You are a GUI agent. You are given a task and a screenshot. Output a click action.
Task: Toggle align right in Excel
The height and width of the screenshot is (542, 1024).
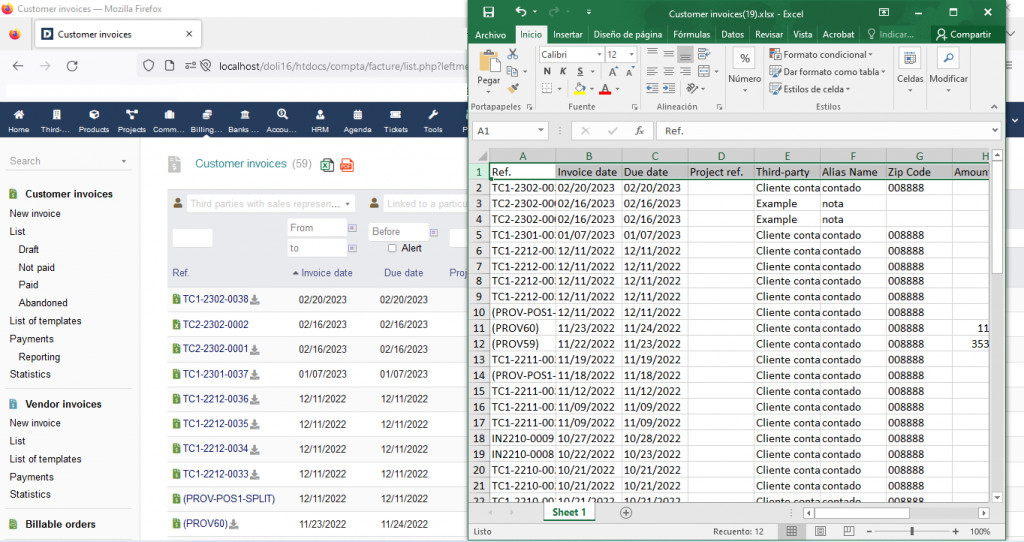pyautogui.click(x=685, y=71)
